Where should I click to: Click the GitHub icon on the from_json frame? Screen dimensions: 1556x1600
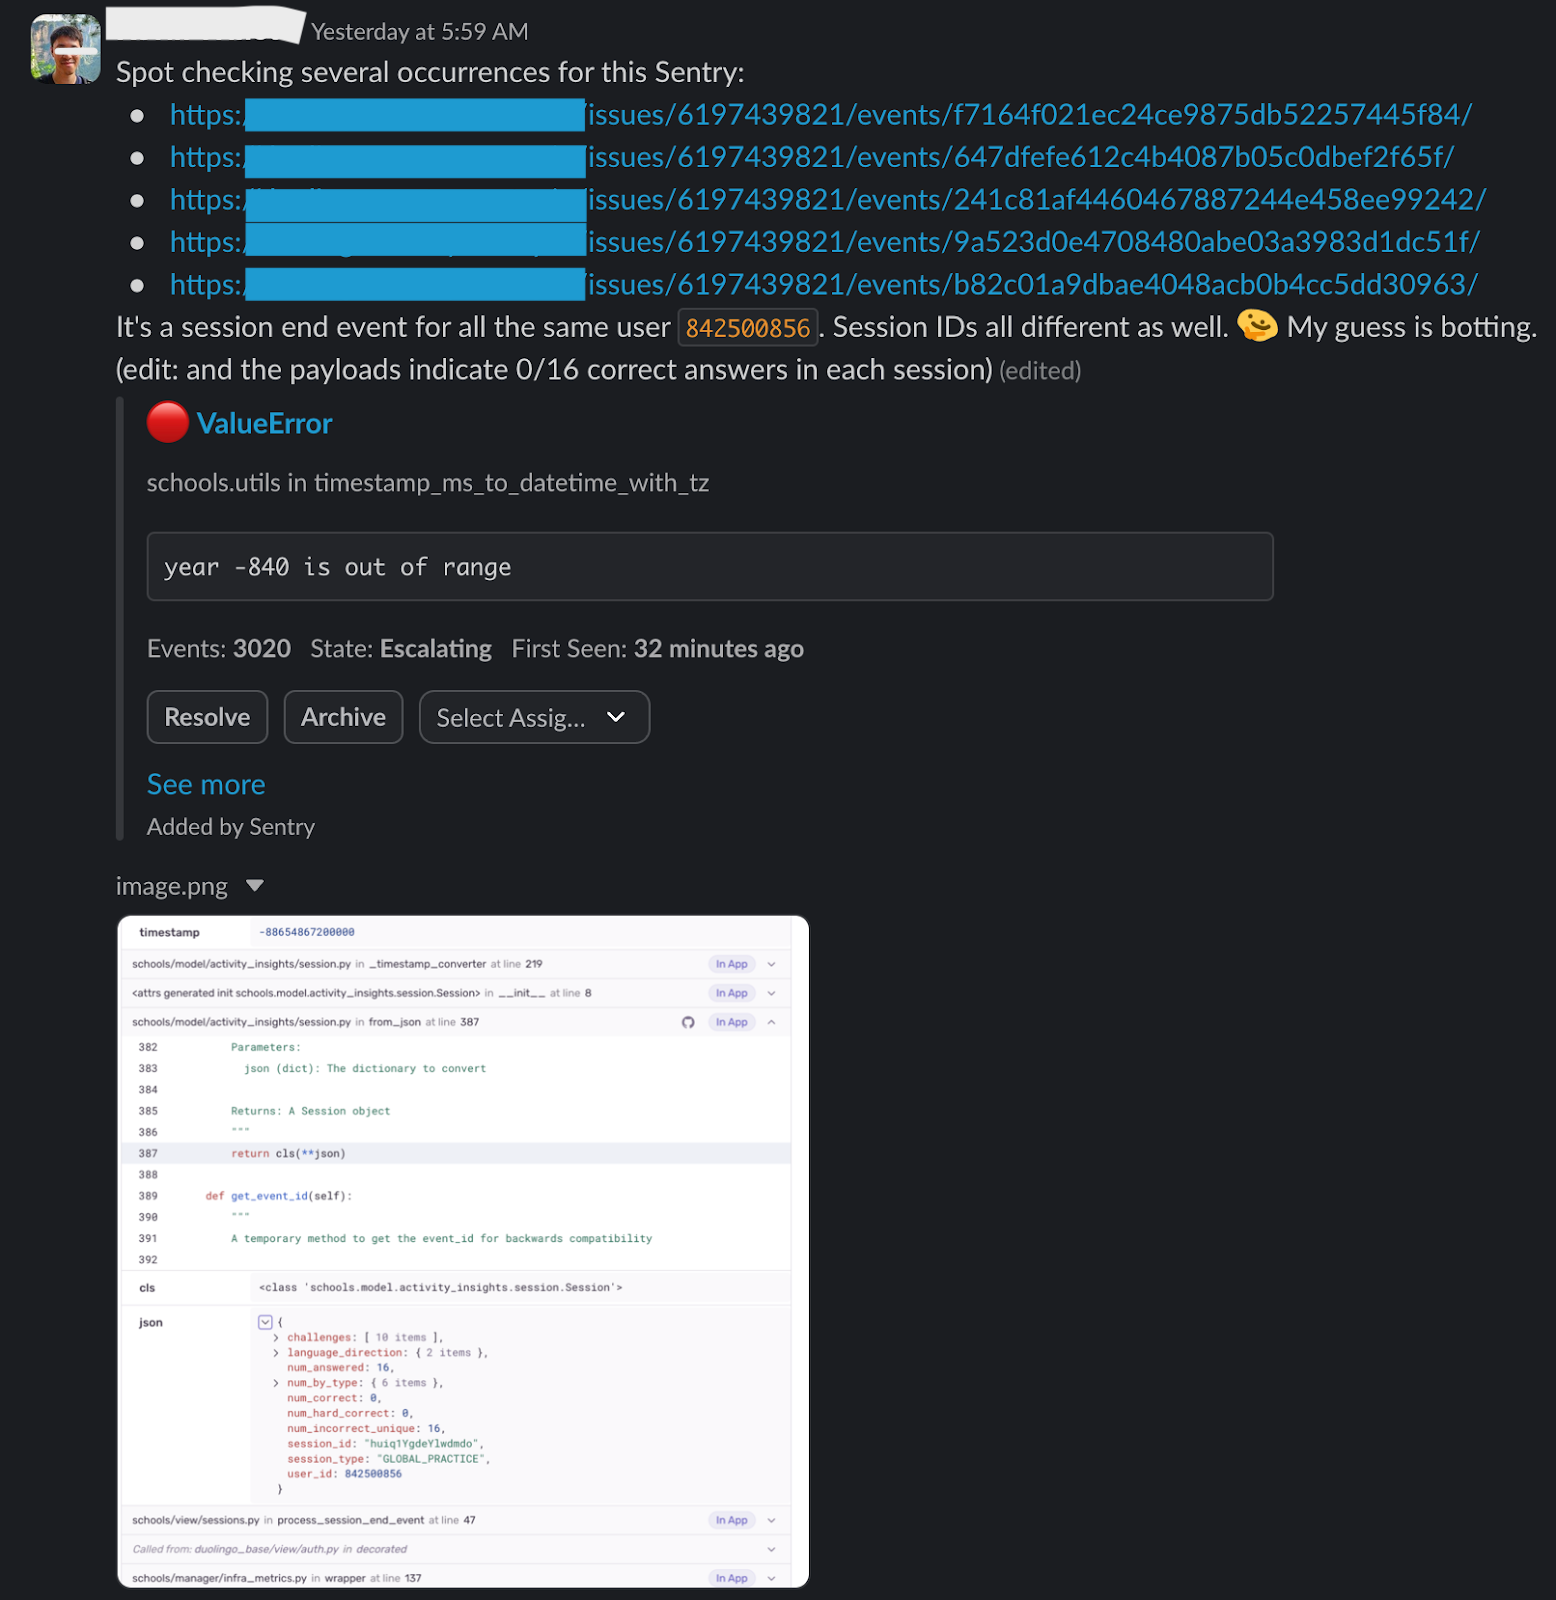point(688,1022)
